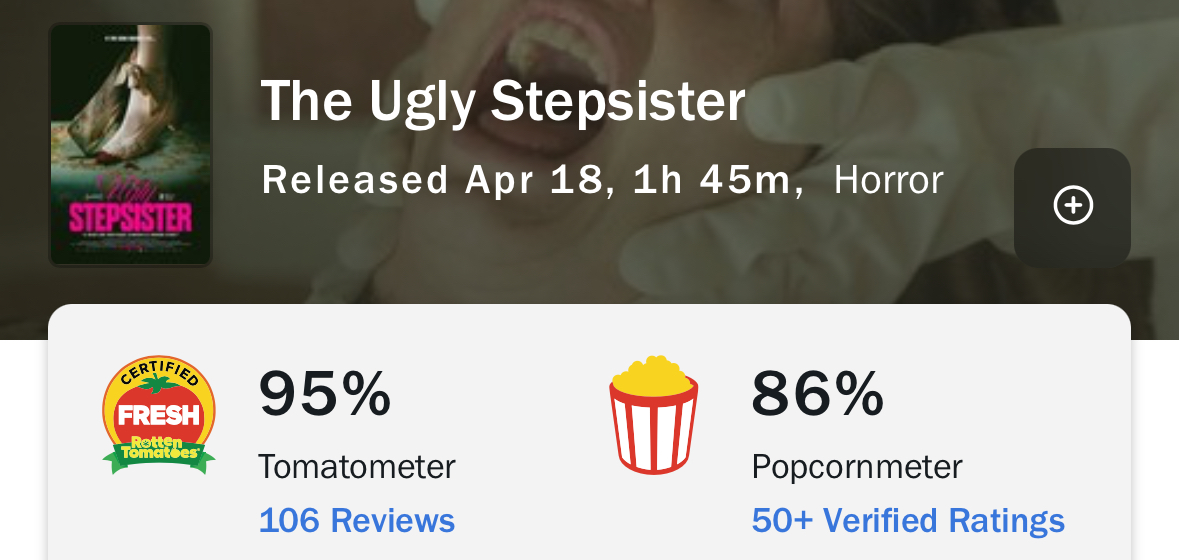
Task: Click the Popcornmeter label
Action: [x=856, y=467]
